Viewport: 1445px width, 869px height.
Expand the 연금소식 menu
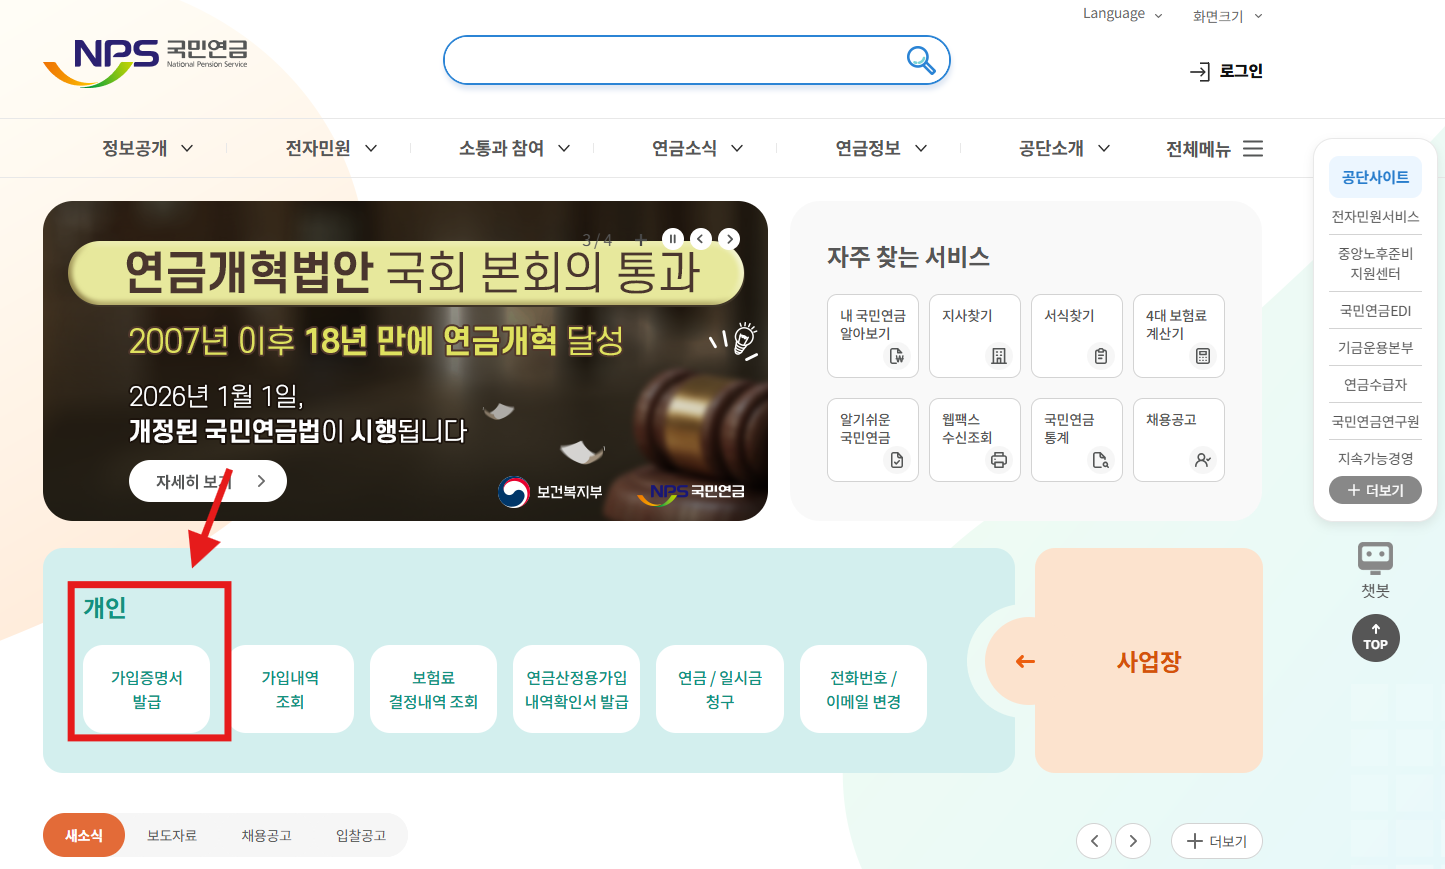click(x=697, y=148)
